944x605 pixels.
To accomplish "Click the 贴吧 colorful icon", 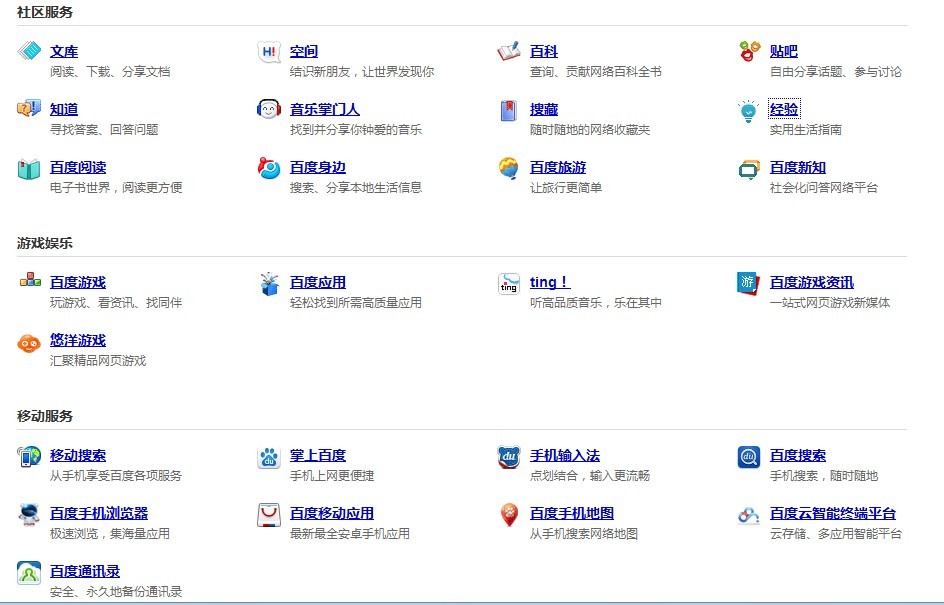I will coord(750,51).
